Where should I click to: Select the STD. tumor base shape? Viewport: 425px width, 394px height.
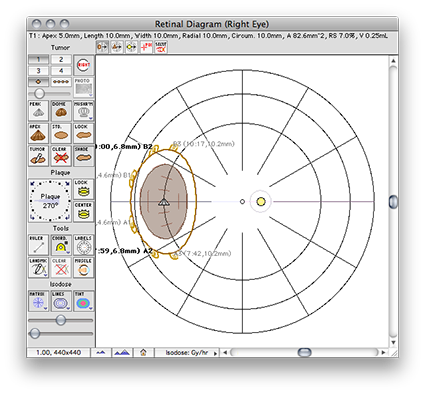(x=61, y=133)
